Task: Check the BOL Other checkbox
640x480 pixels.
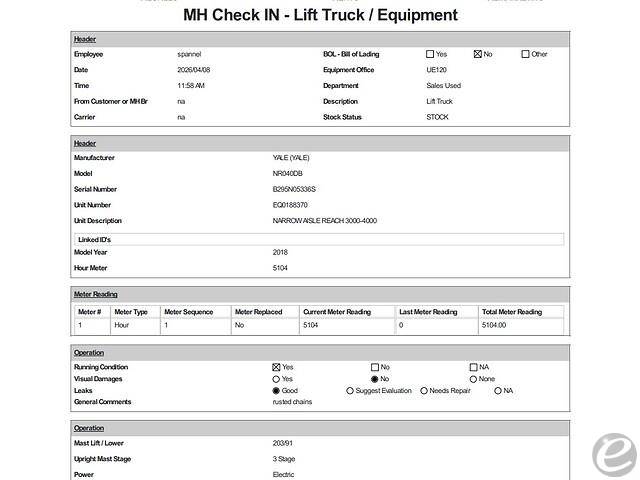Action: click(x=525, y=54)
